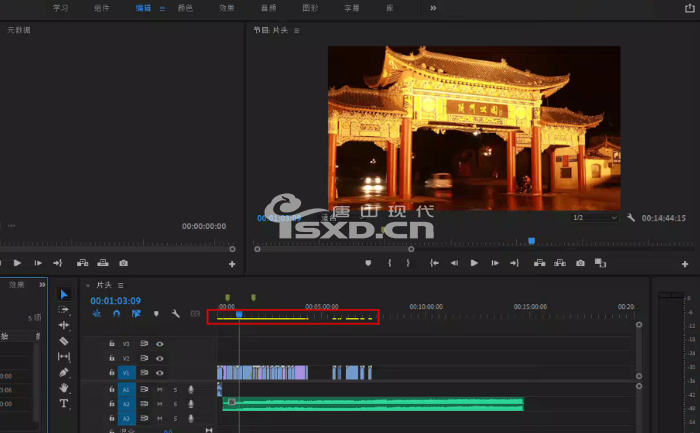Toggle nest sequence insert option in timeline
The width and height of the screenshot is (700, 433).
97,314
